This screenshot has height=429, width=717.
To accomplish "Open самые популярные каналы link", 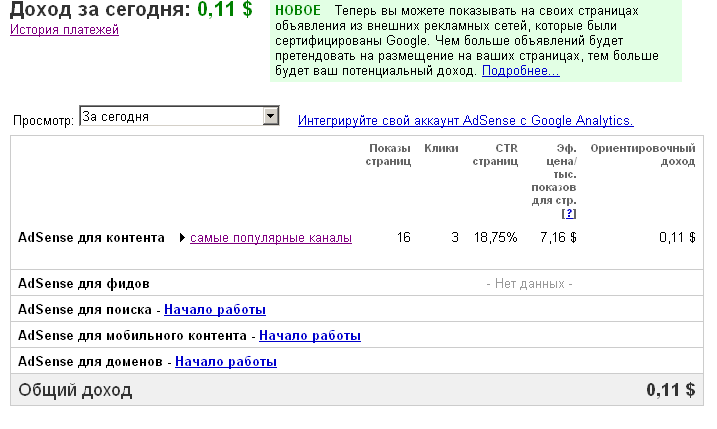I will 271,238.
